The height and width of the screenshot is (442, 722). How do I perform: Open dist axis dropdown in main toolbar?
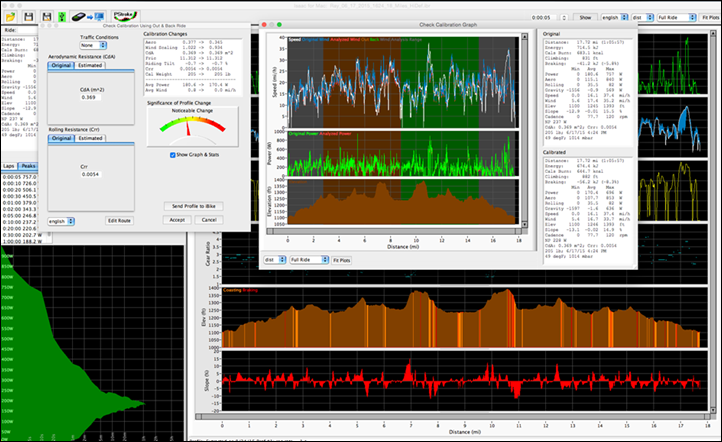643,17
